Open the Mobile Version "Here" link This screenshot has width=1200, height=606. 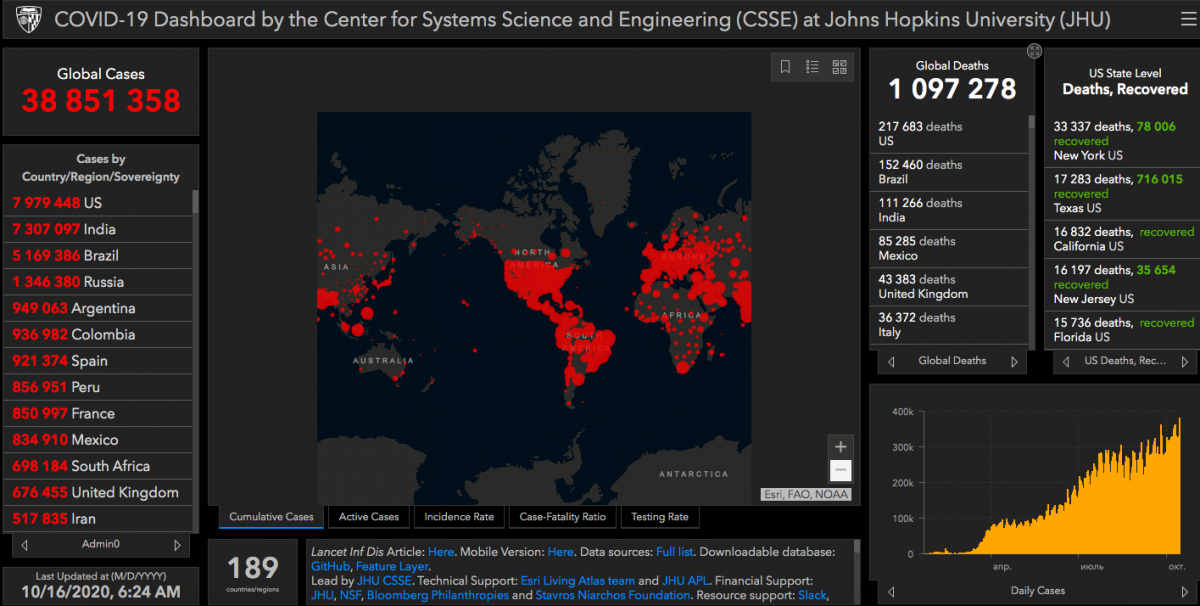click(x=561, y=552)
